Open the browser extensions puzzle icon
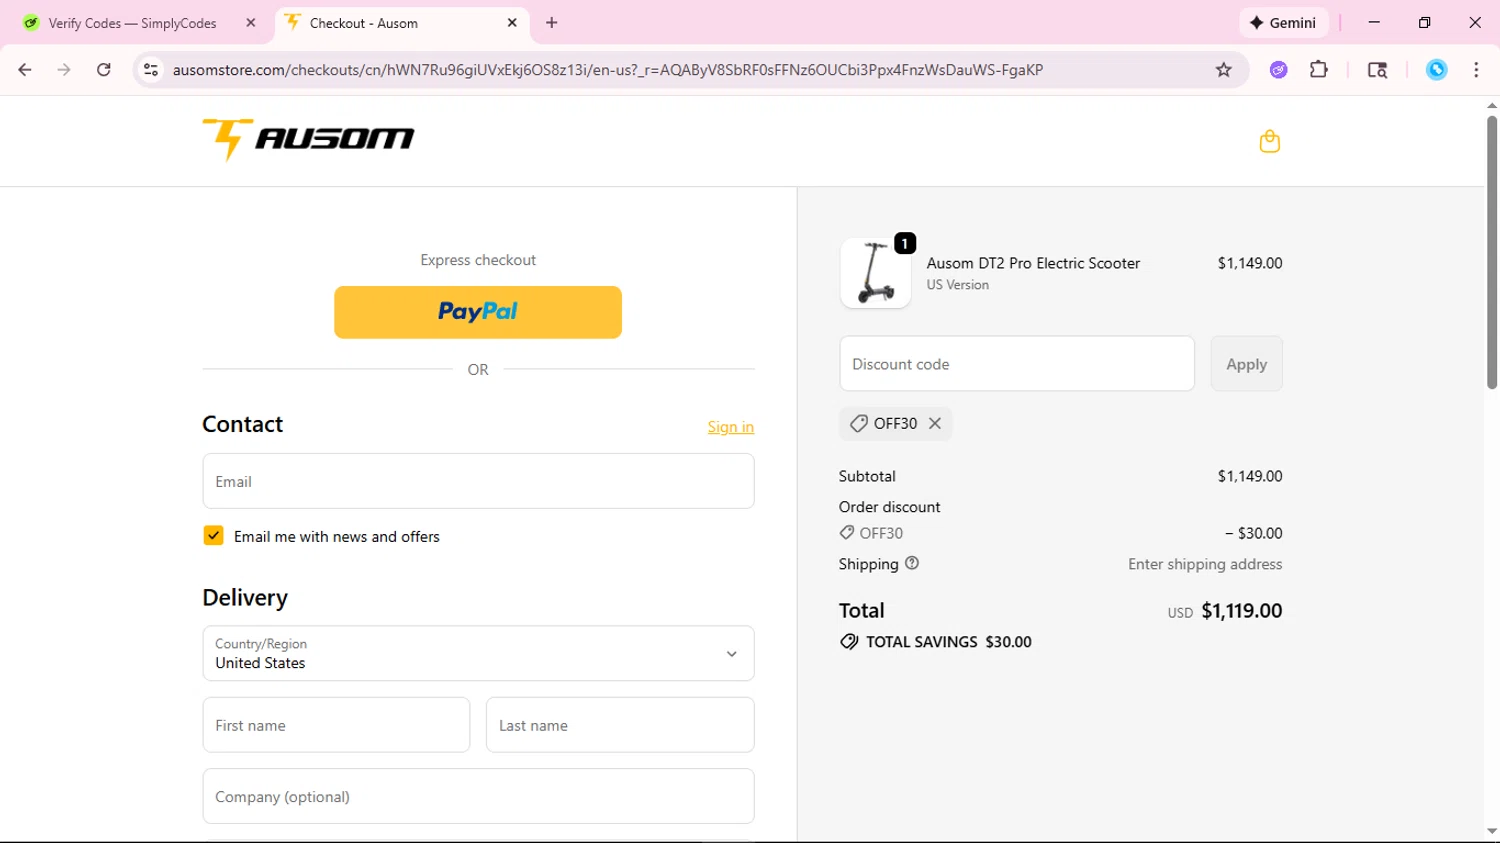Viewport: 1500px width, 843px height. click(x=1319, y=69)
